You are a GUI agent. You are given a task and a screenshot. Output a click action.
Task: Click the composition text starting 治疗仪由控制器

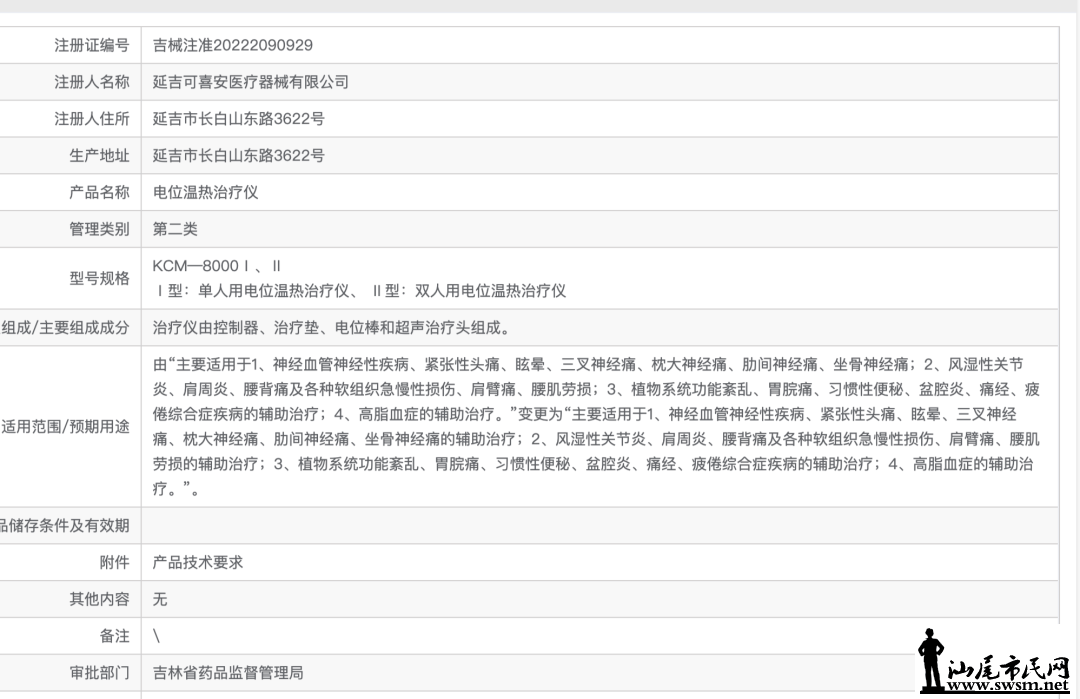tap(332, 328)
